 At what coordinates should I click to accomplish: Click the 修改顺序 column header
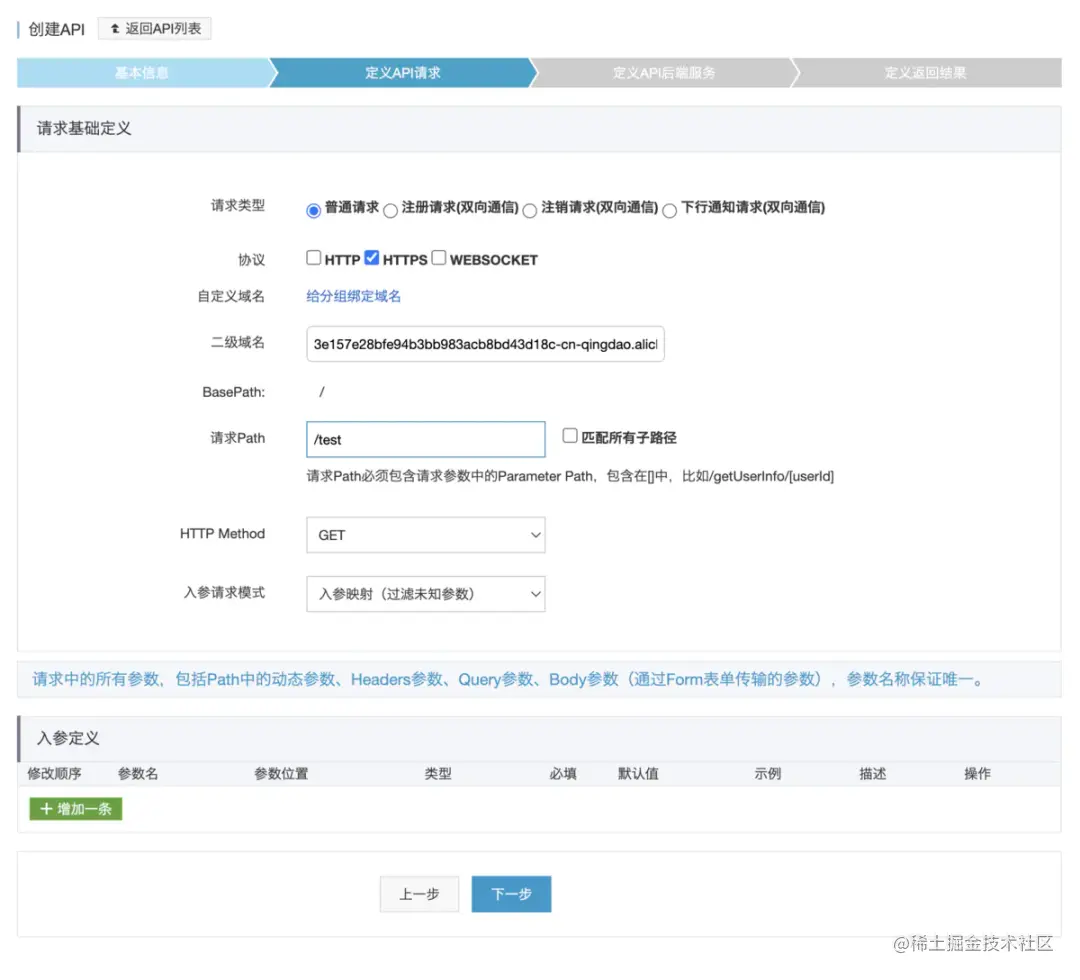pyautogui.click(x=54, y=773)
